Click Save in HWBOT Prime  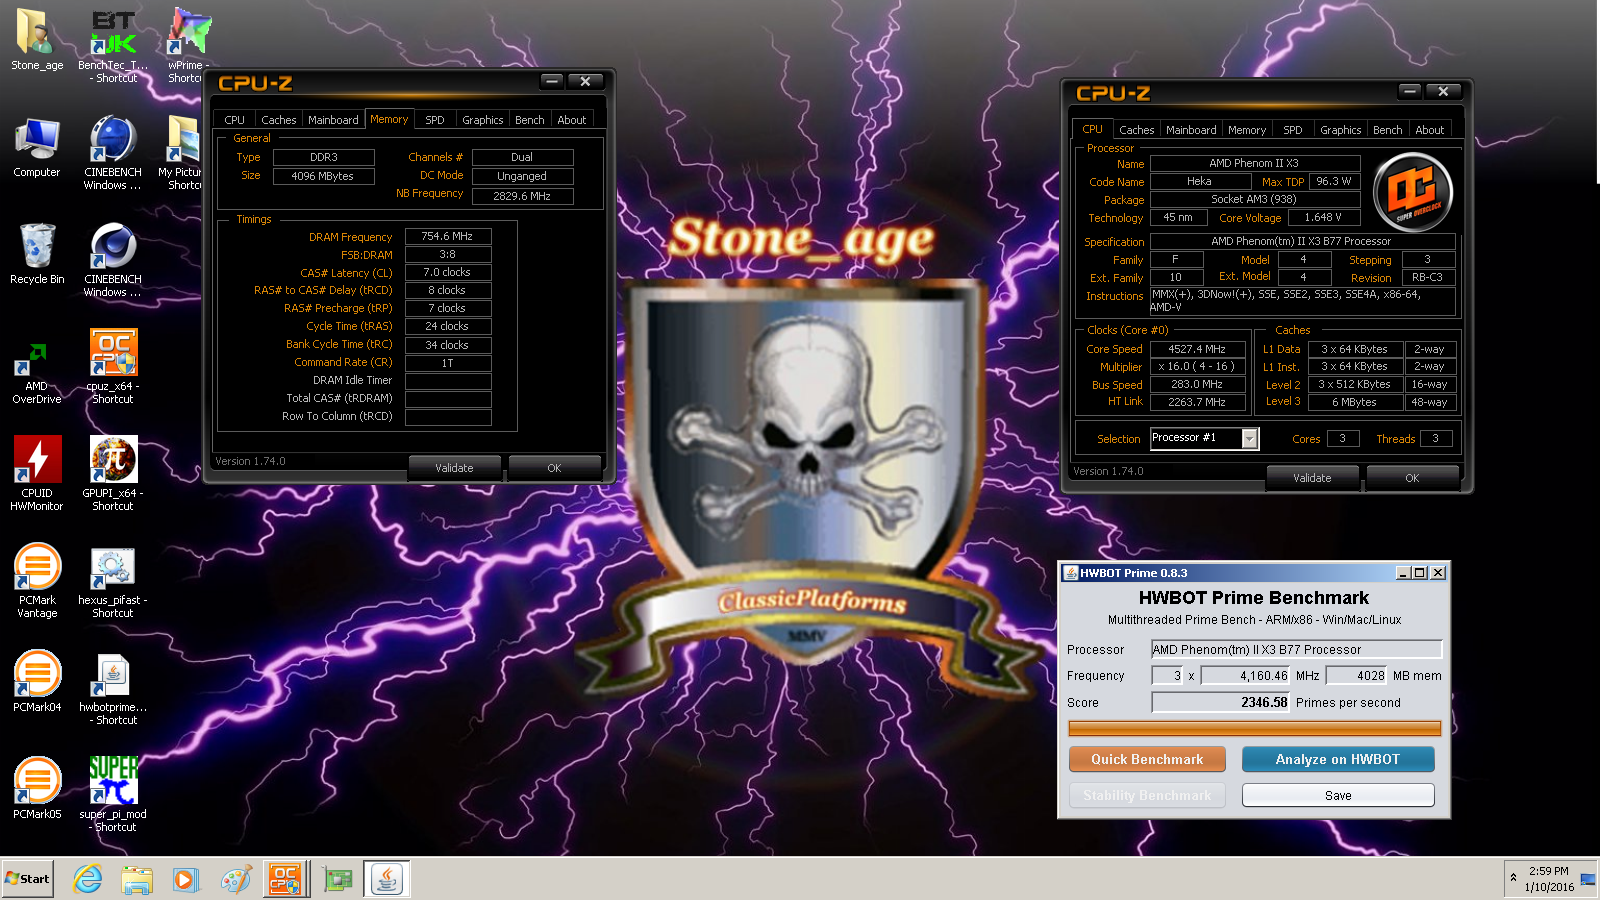pos(1338,795)
